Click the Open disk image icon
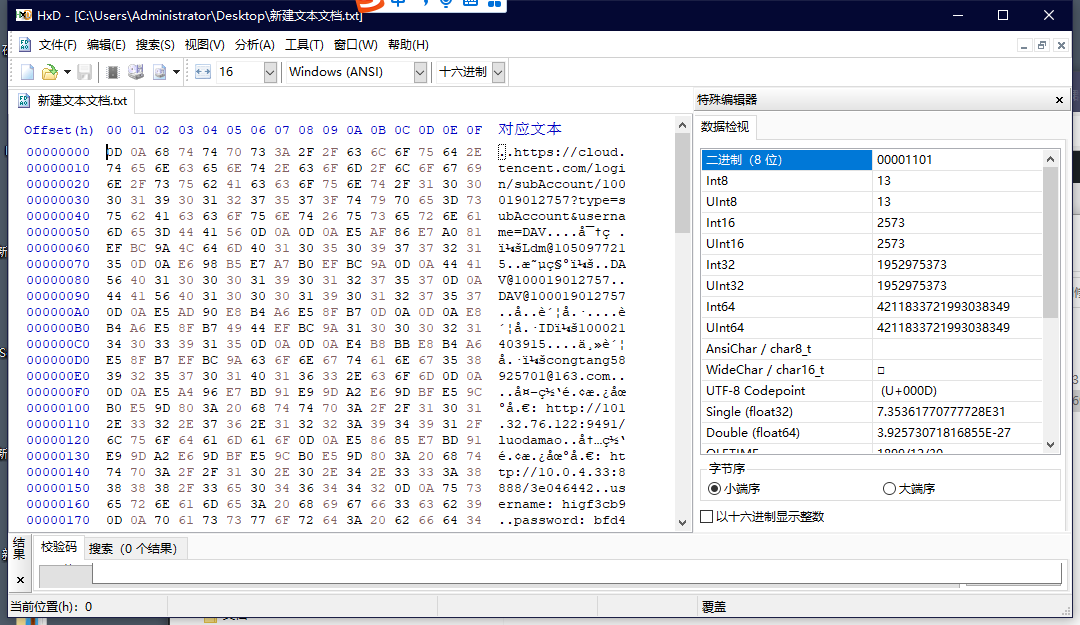1080x625 pixels. tap(159, 72)
